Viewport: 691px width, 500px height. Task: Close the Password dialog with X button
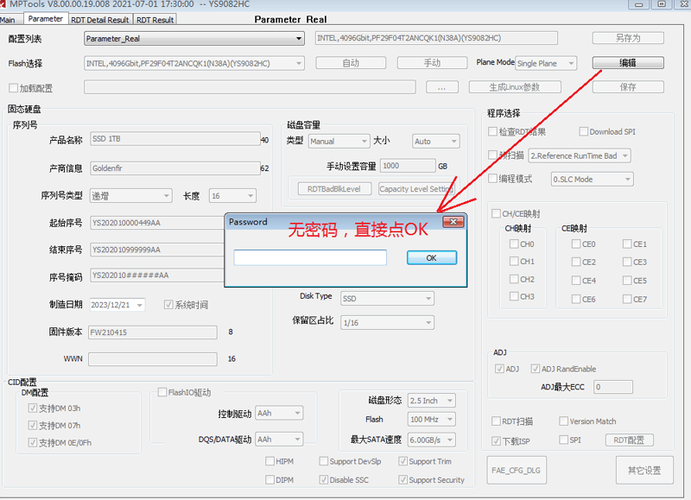tap(453, 222)
